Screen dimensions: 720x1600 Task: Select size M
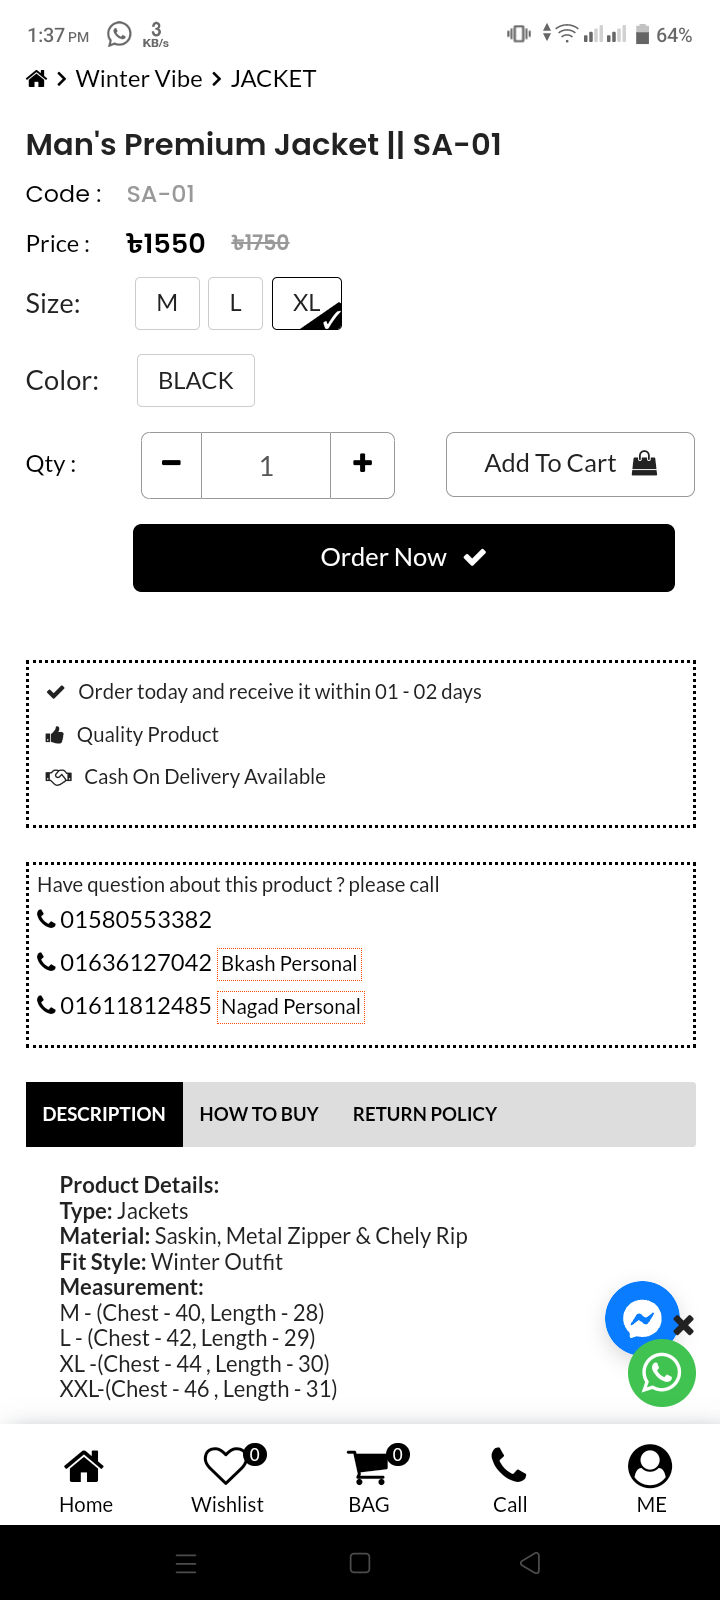tap(167, 303)
